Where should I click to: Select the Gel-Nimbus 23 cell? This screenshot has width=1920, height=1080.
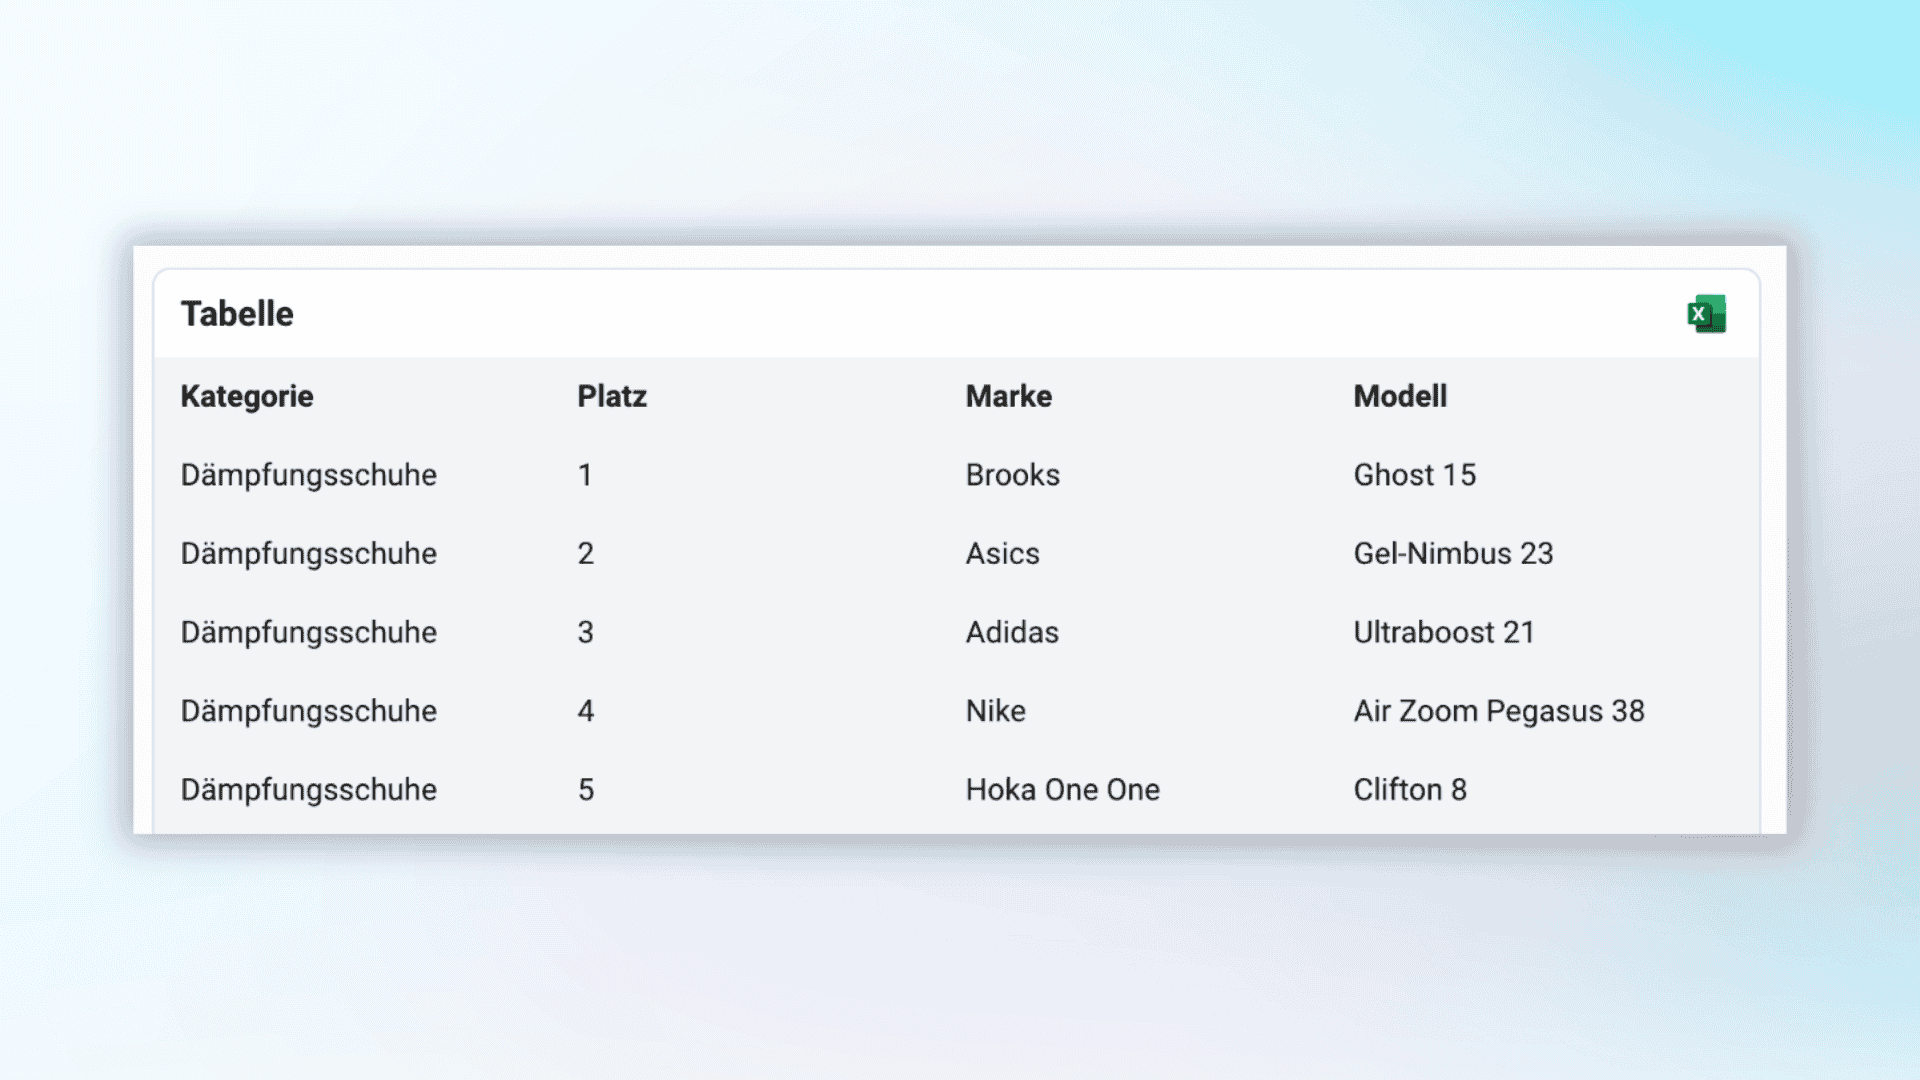1453,554
